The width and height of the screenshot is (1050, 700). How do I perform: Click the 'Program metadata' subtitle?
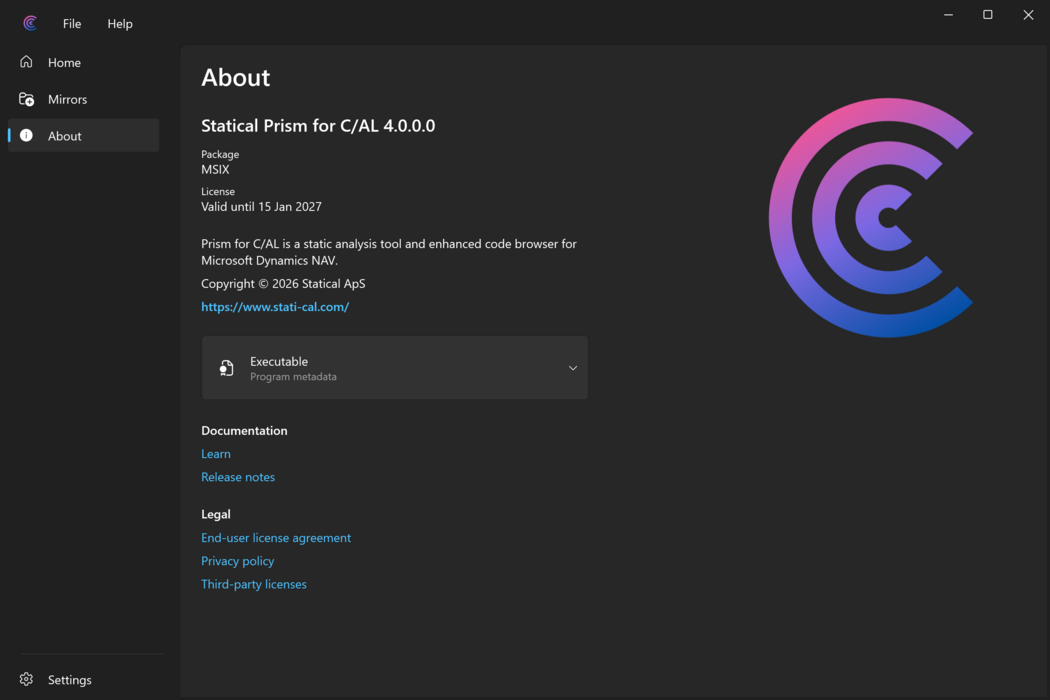(293, 377)
